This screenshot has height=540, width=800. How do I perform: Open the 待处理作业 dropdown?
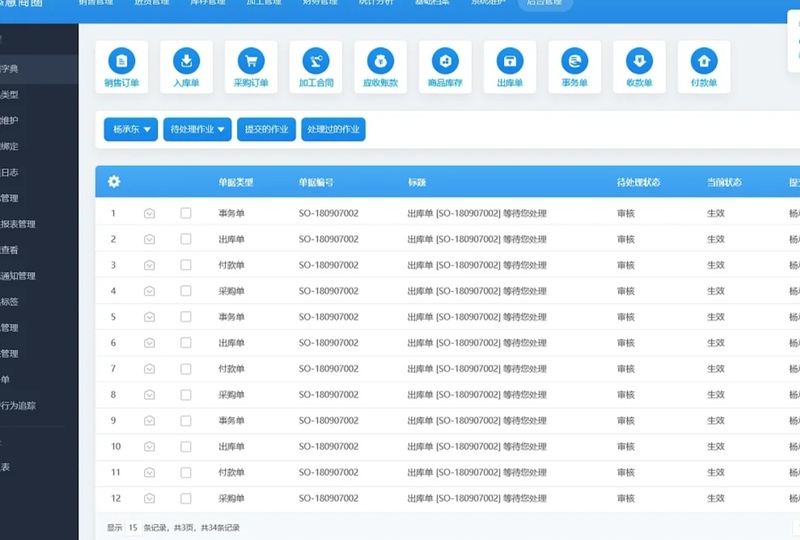198,129
